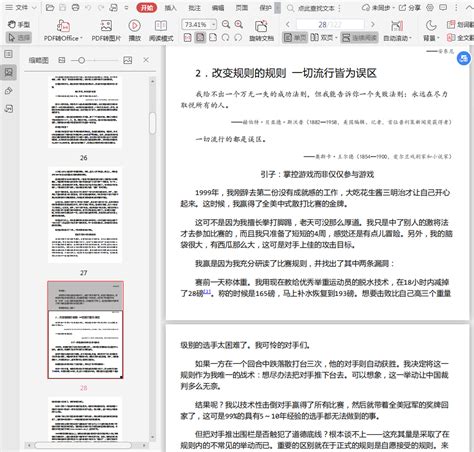The width and height of the screenshot is (474, 452).
Task: Toggle the 选择 selection tool
Action: tap(19, 38)
